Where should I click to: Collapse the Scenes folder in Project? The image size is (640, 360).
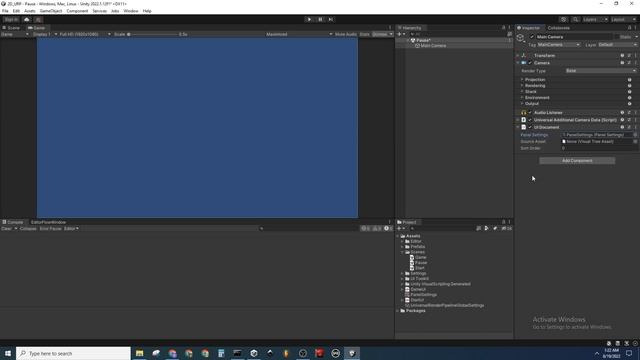tap(402, 252)
